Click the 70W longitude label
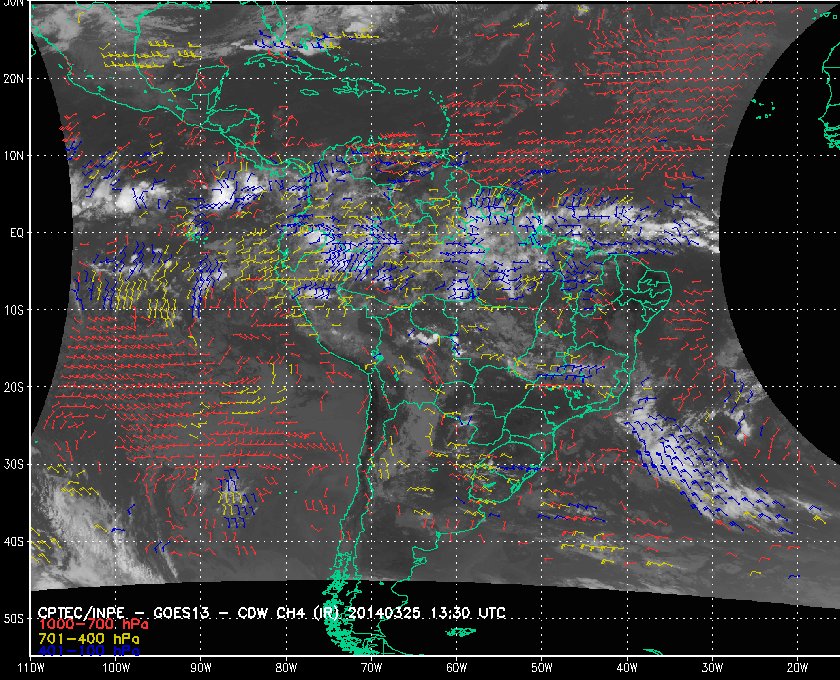This screenshot has height=680, width=840. coord(371,668)
